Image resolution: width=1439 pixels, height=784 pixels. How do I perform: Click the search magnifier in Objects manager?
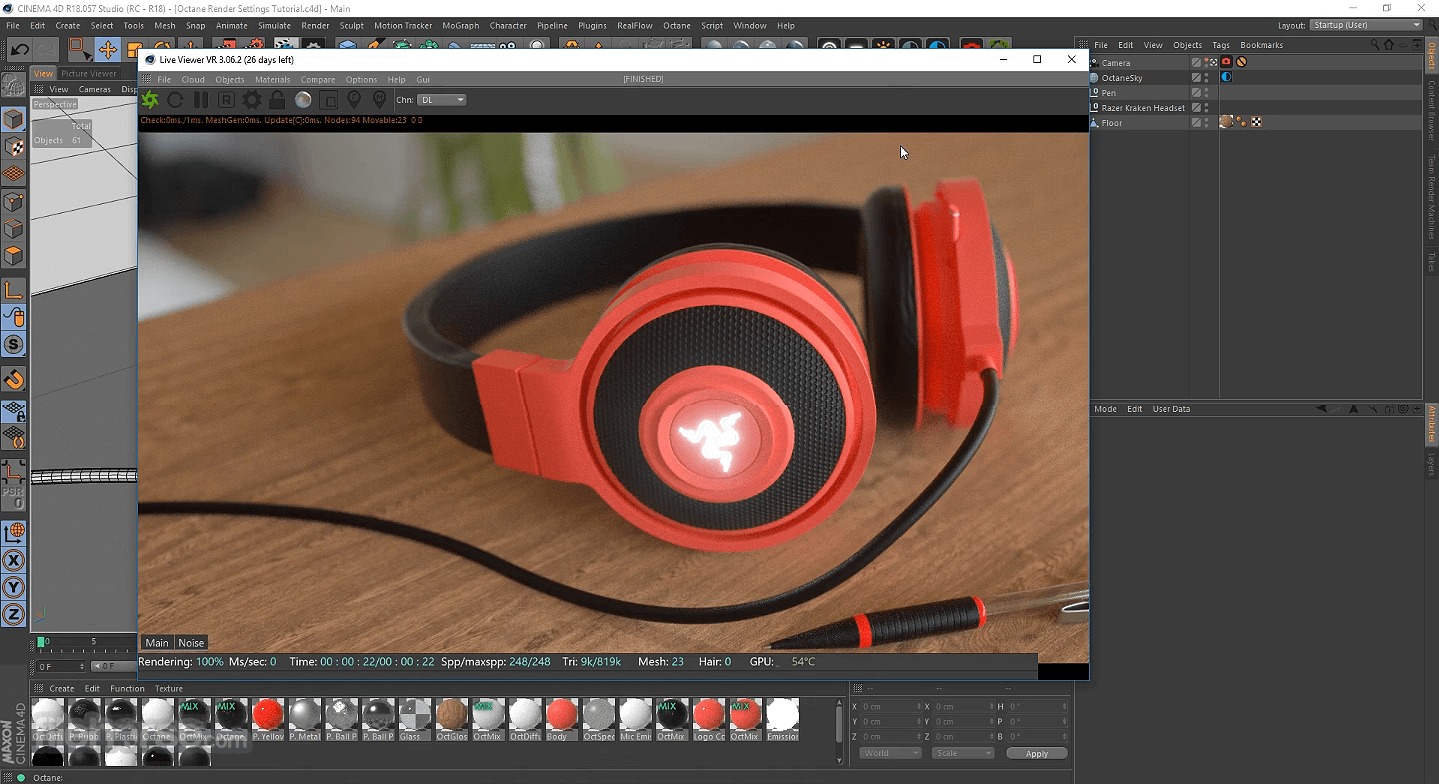[1375, 45]
